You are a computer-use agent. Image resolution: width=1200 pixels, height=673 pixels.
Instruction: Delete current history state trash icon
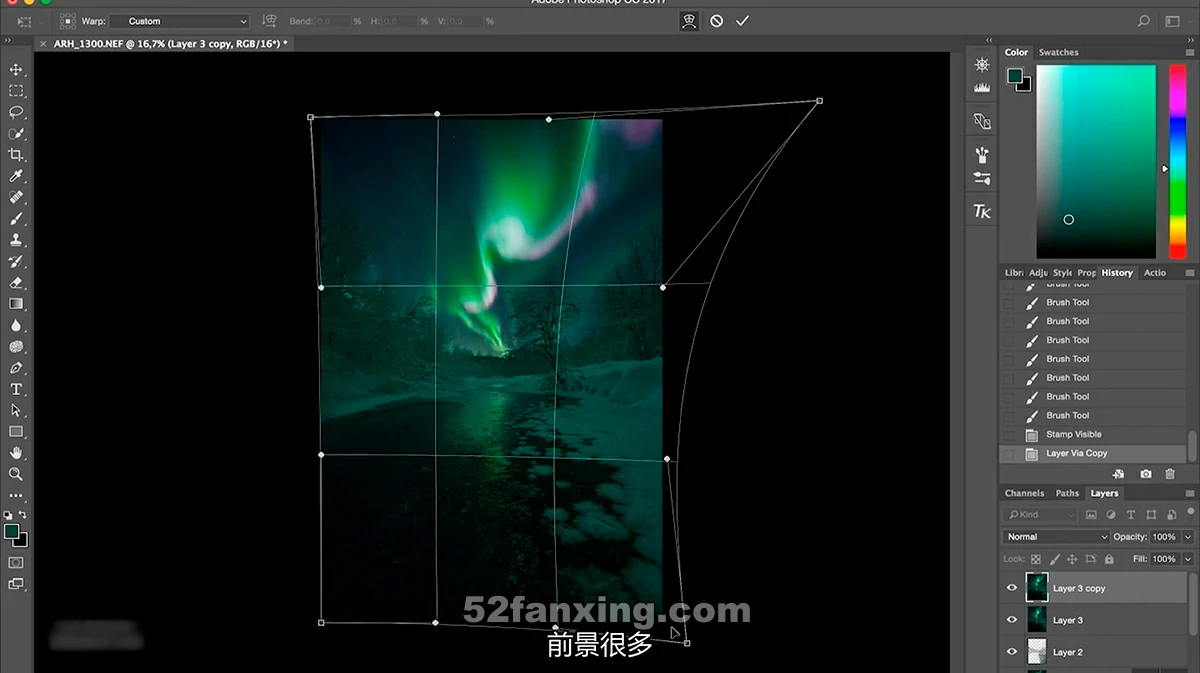(1170, 474)
